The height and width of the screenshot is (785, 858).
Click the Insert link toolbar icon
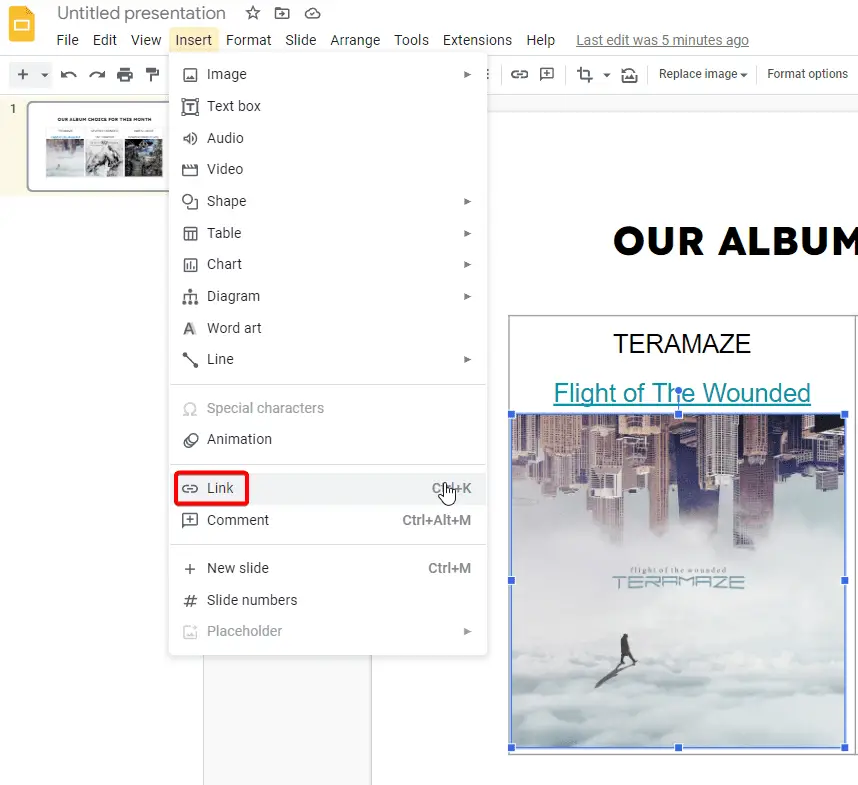click(x=519, y=74)
